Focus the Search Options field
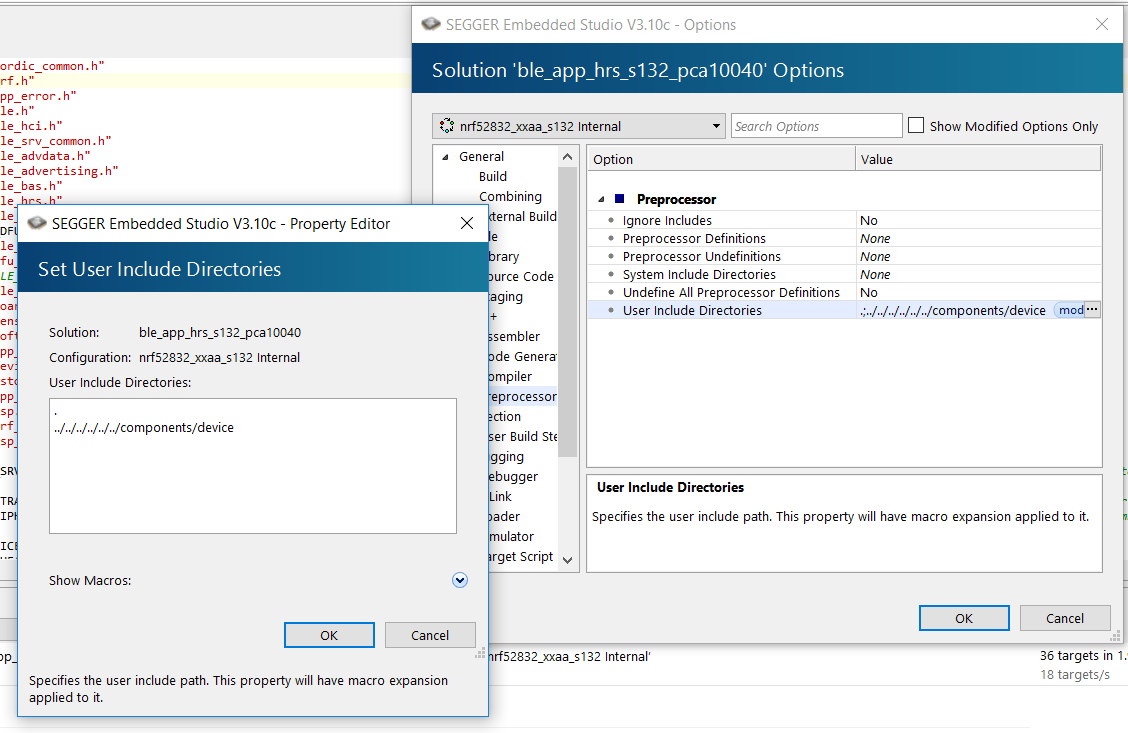 pyautogui.click(x=816, y=126)
